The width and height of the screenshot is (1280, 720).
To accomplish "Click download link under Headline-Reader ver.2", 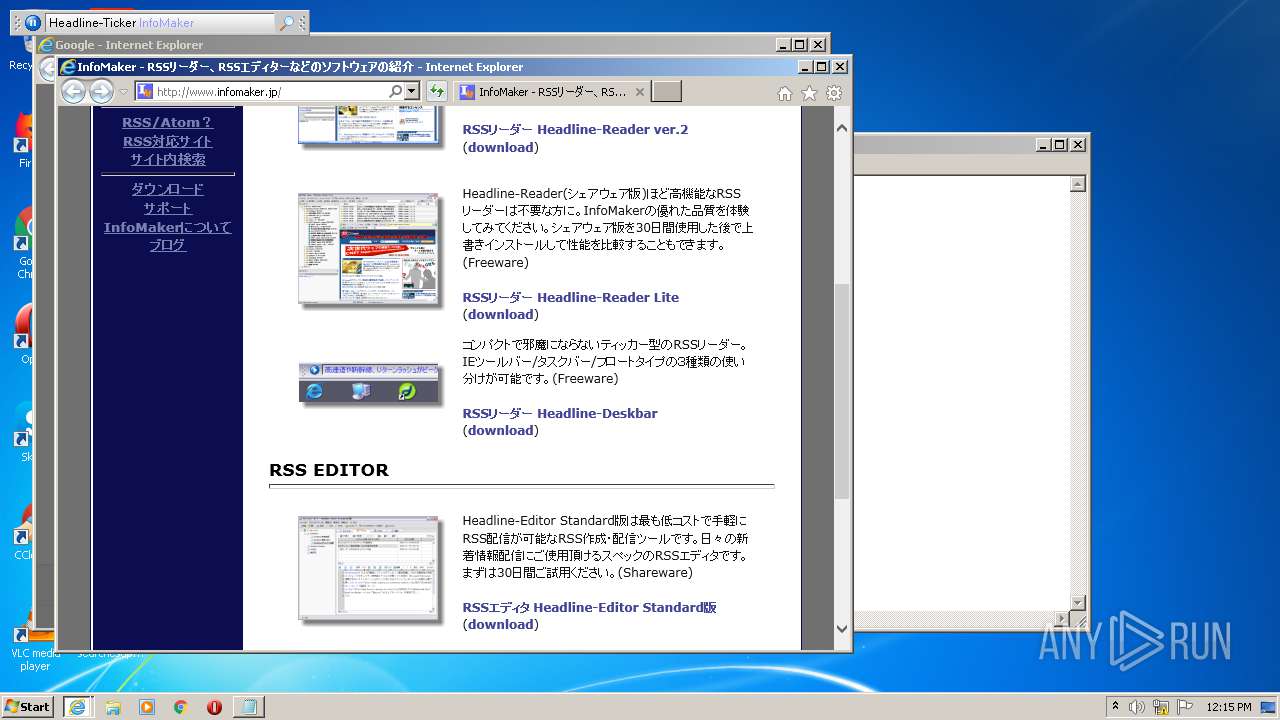I will [x=500, y=147].
